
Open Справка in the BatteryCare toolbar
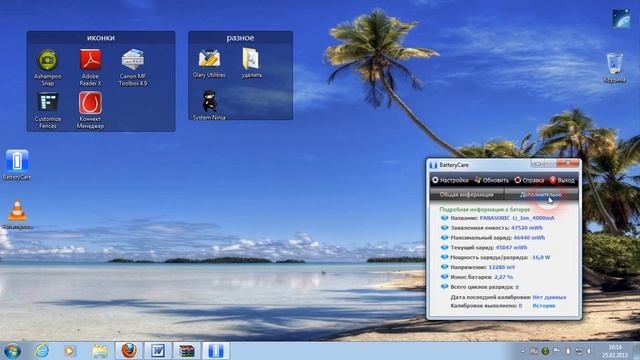(x=529, y=180)
